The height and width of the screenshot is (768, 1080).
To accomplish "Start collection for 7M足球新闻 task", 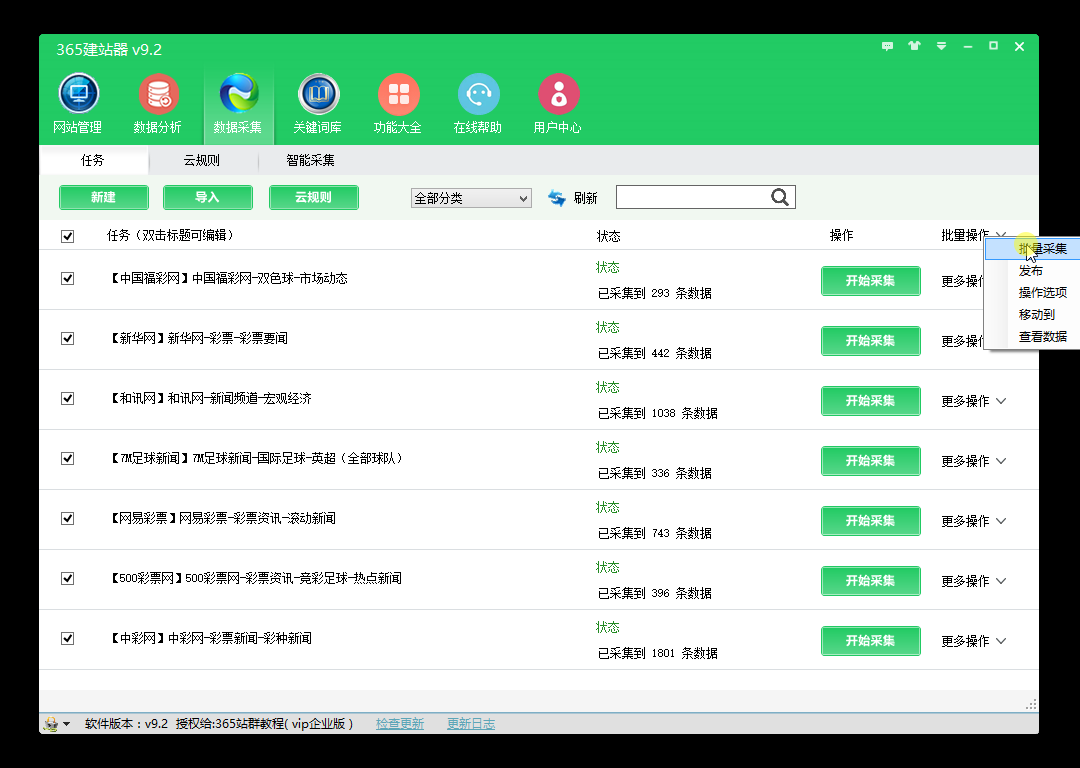I will pyautogui.click(x=871, y=461).
